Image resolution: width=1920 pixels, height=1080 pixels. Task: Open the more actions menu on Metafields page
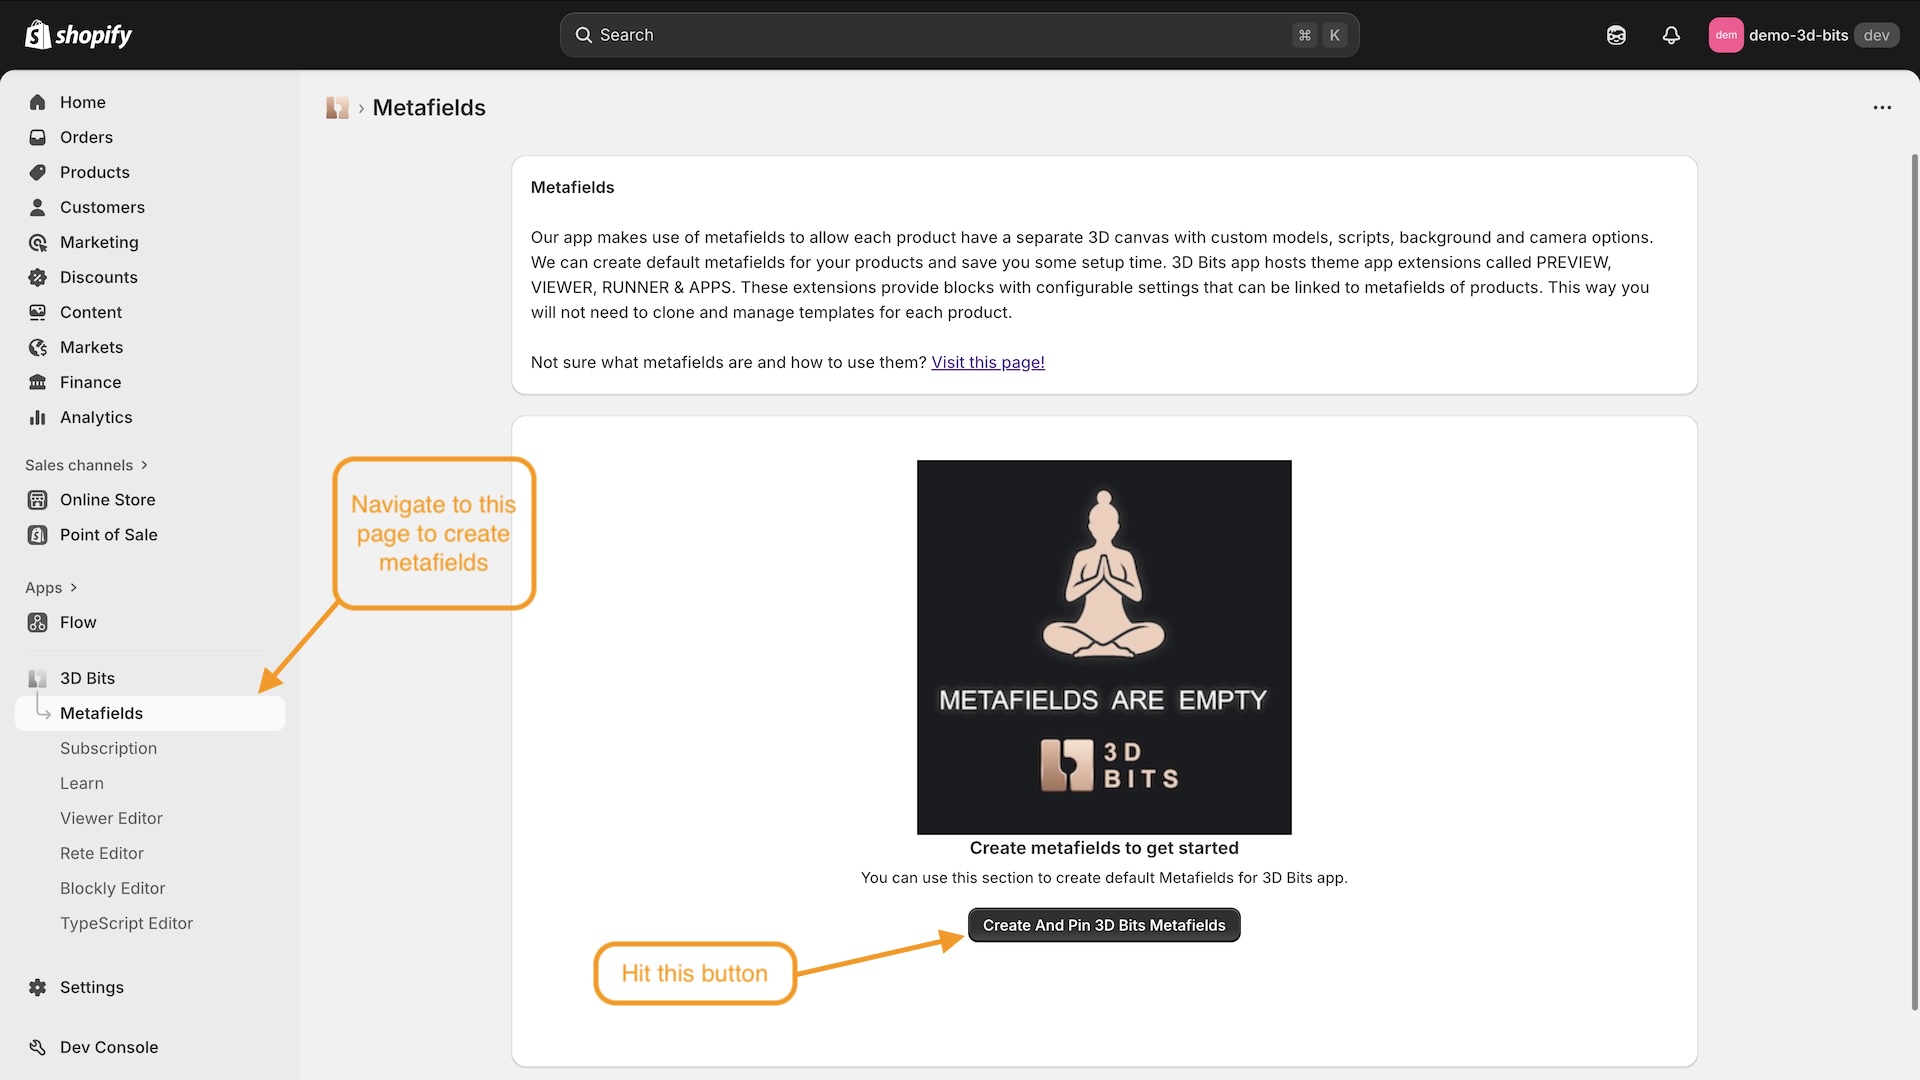point(1883,107)
